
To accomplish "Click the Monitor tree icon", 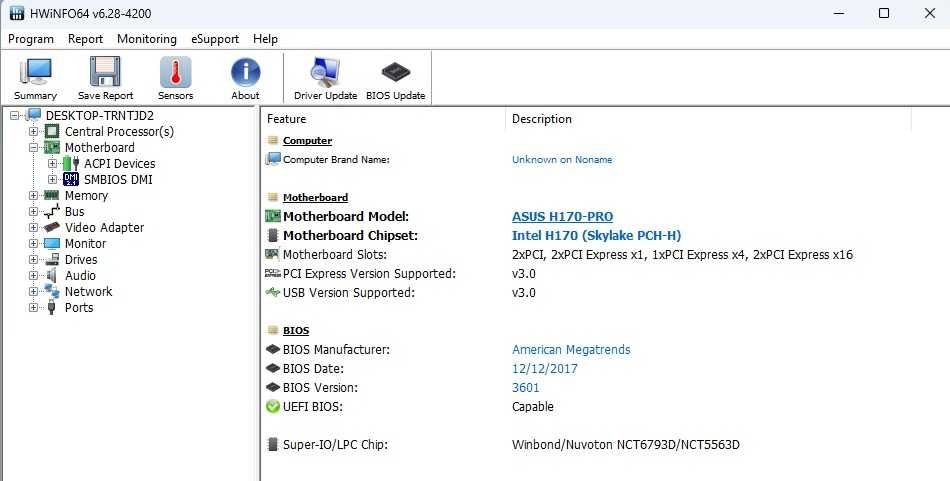I will (52, 244).
